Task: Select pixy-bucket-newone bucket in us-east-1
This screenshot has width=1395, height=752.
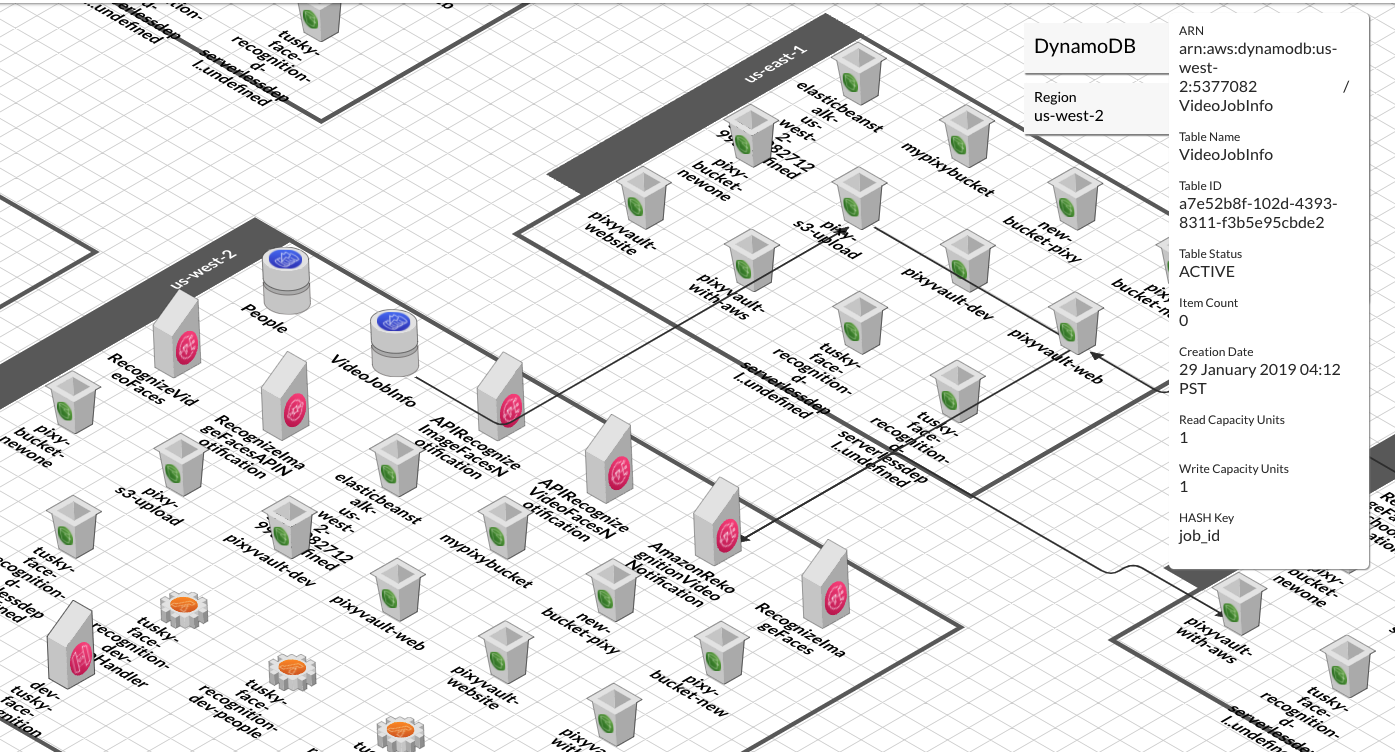Action: tap(752, 136)
